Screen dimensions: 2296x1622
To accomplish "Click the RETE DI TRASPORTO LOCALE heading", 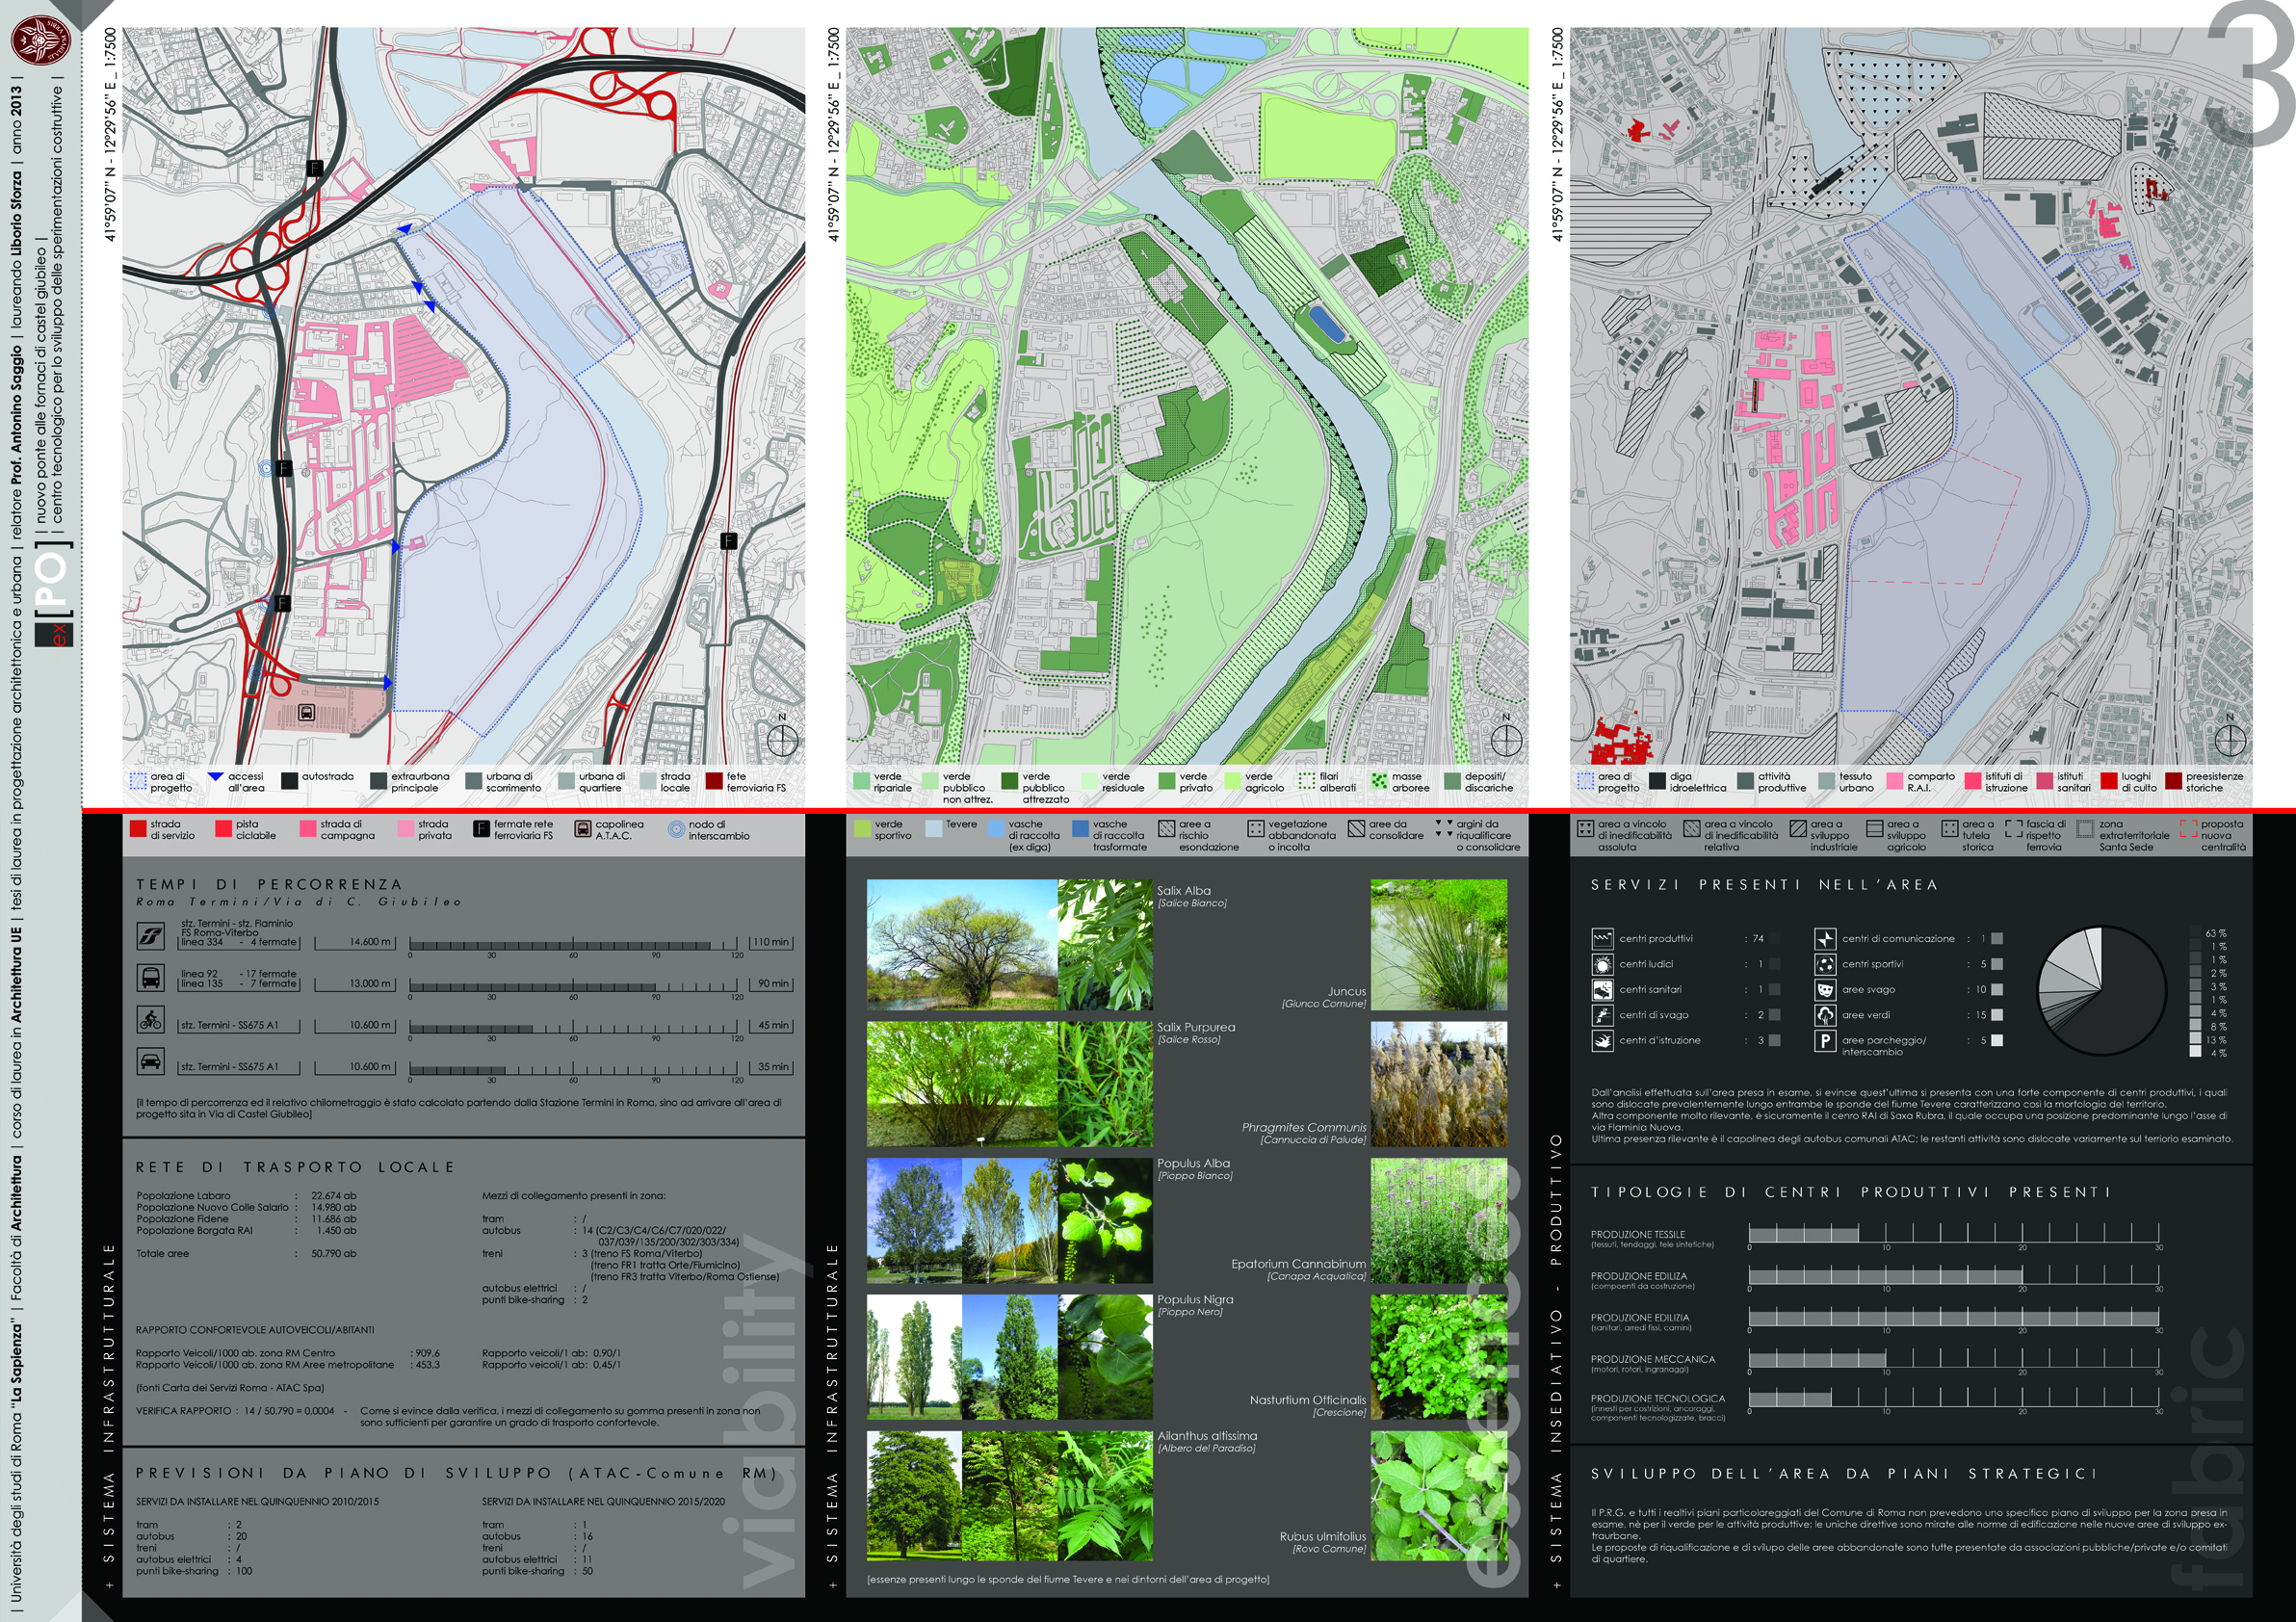I will coord(295,1167).
